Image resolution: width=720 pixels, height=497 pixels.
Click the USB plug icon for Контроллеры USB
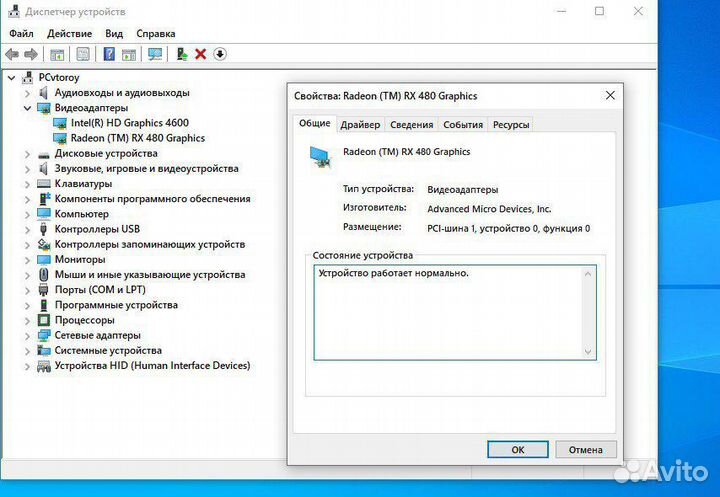[x=44, y=229]
